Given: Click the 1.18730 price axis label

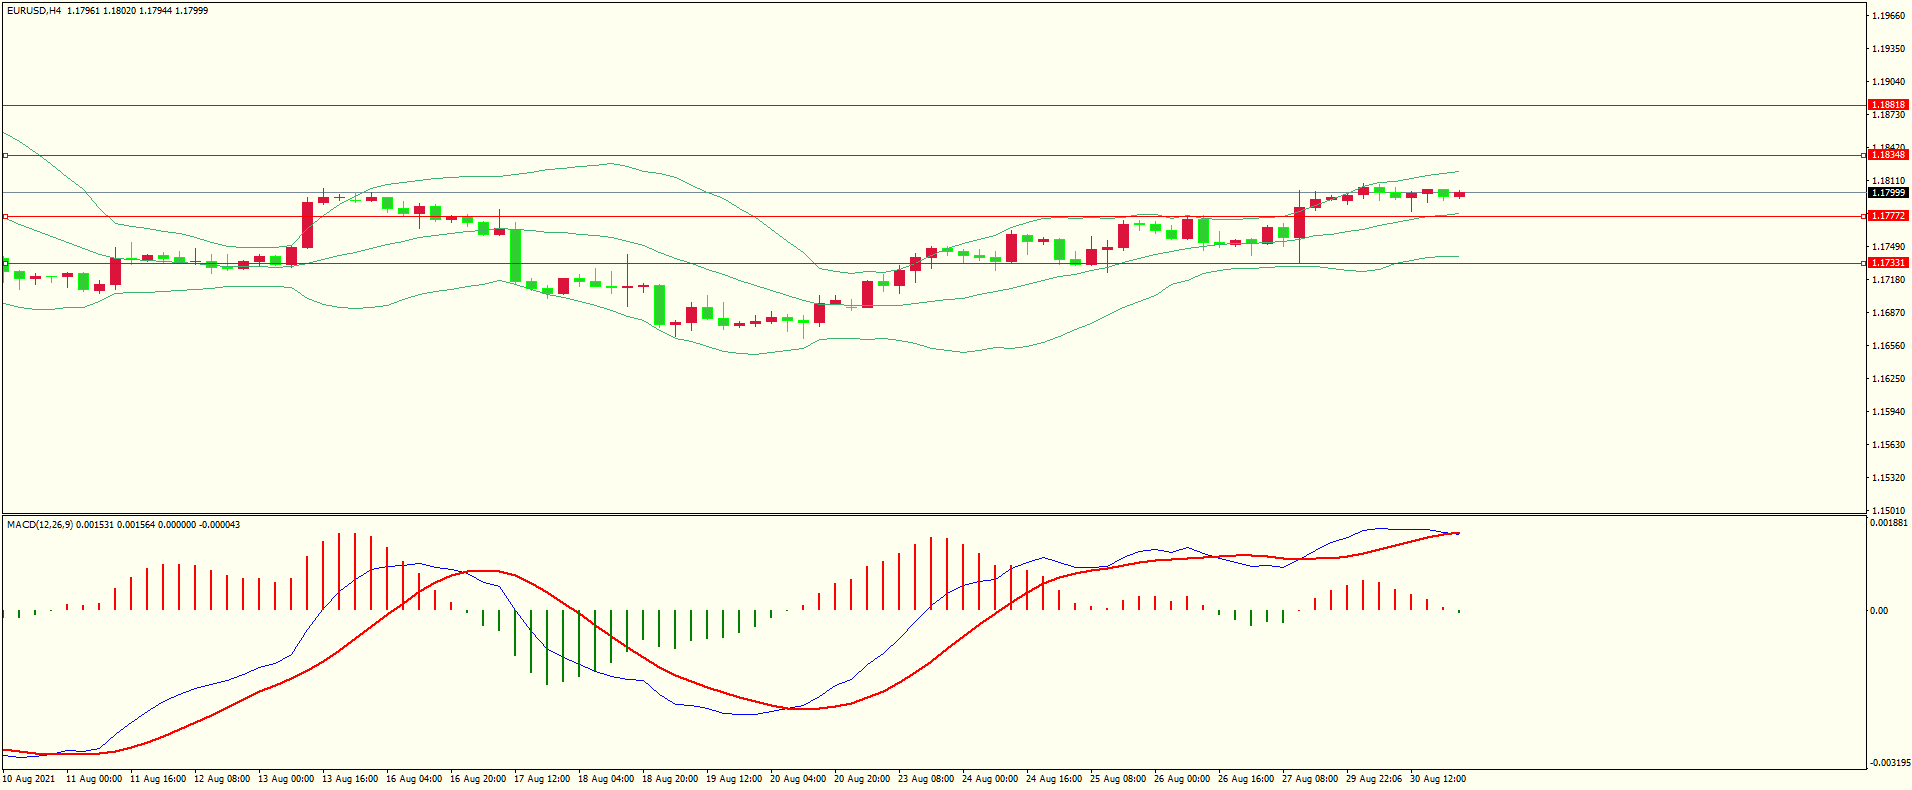Looking at the screenshot, I should click(x=1888, y=116).
